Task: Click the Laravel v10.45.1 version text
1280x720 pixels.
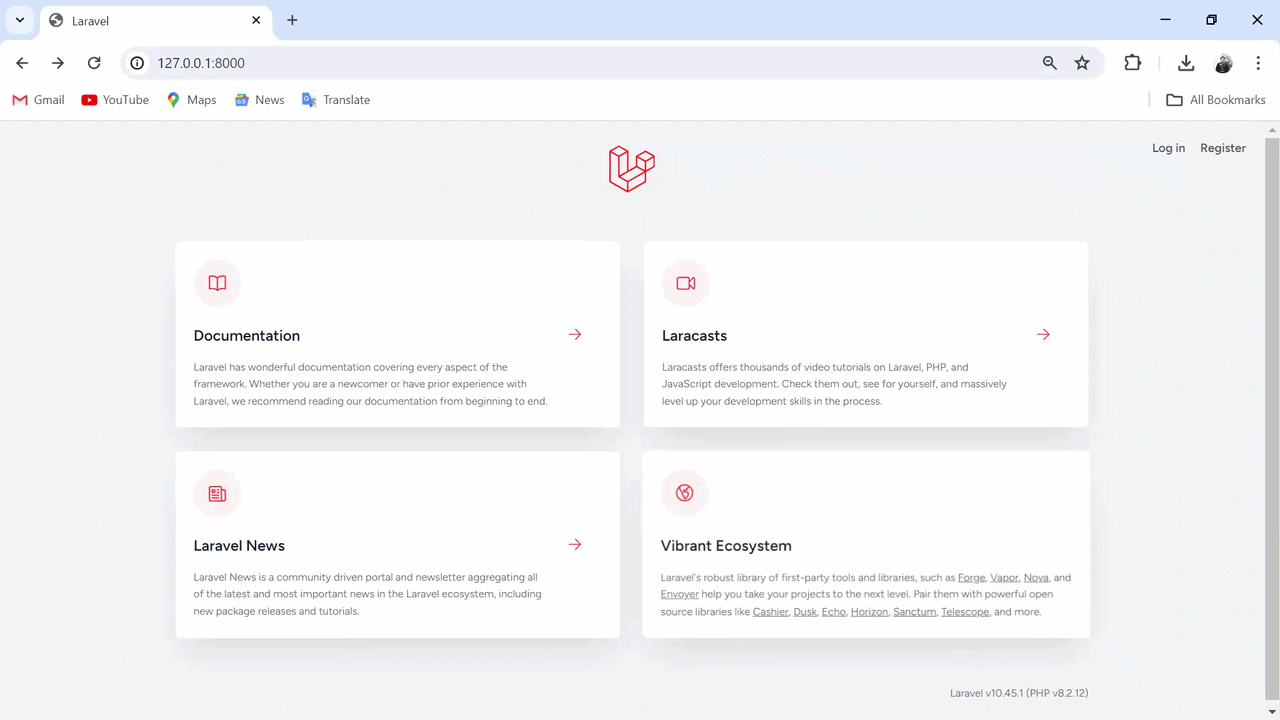Action: pyautogui.click(x=1019, y=693)
